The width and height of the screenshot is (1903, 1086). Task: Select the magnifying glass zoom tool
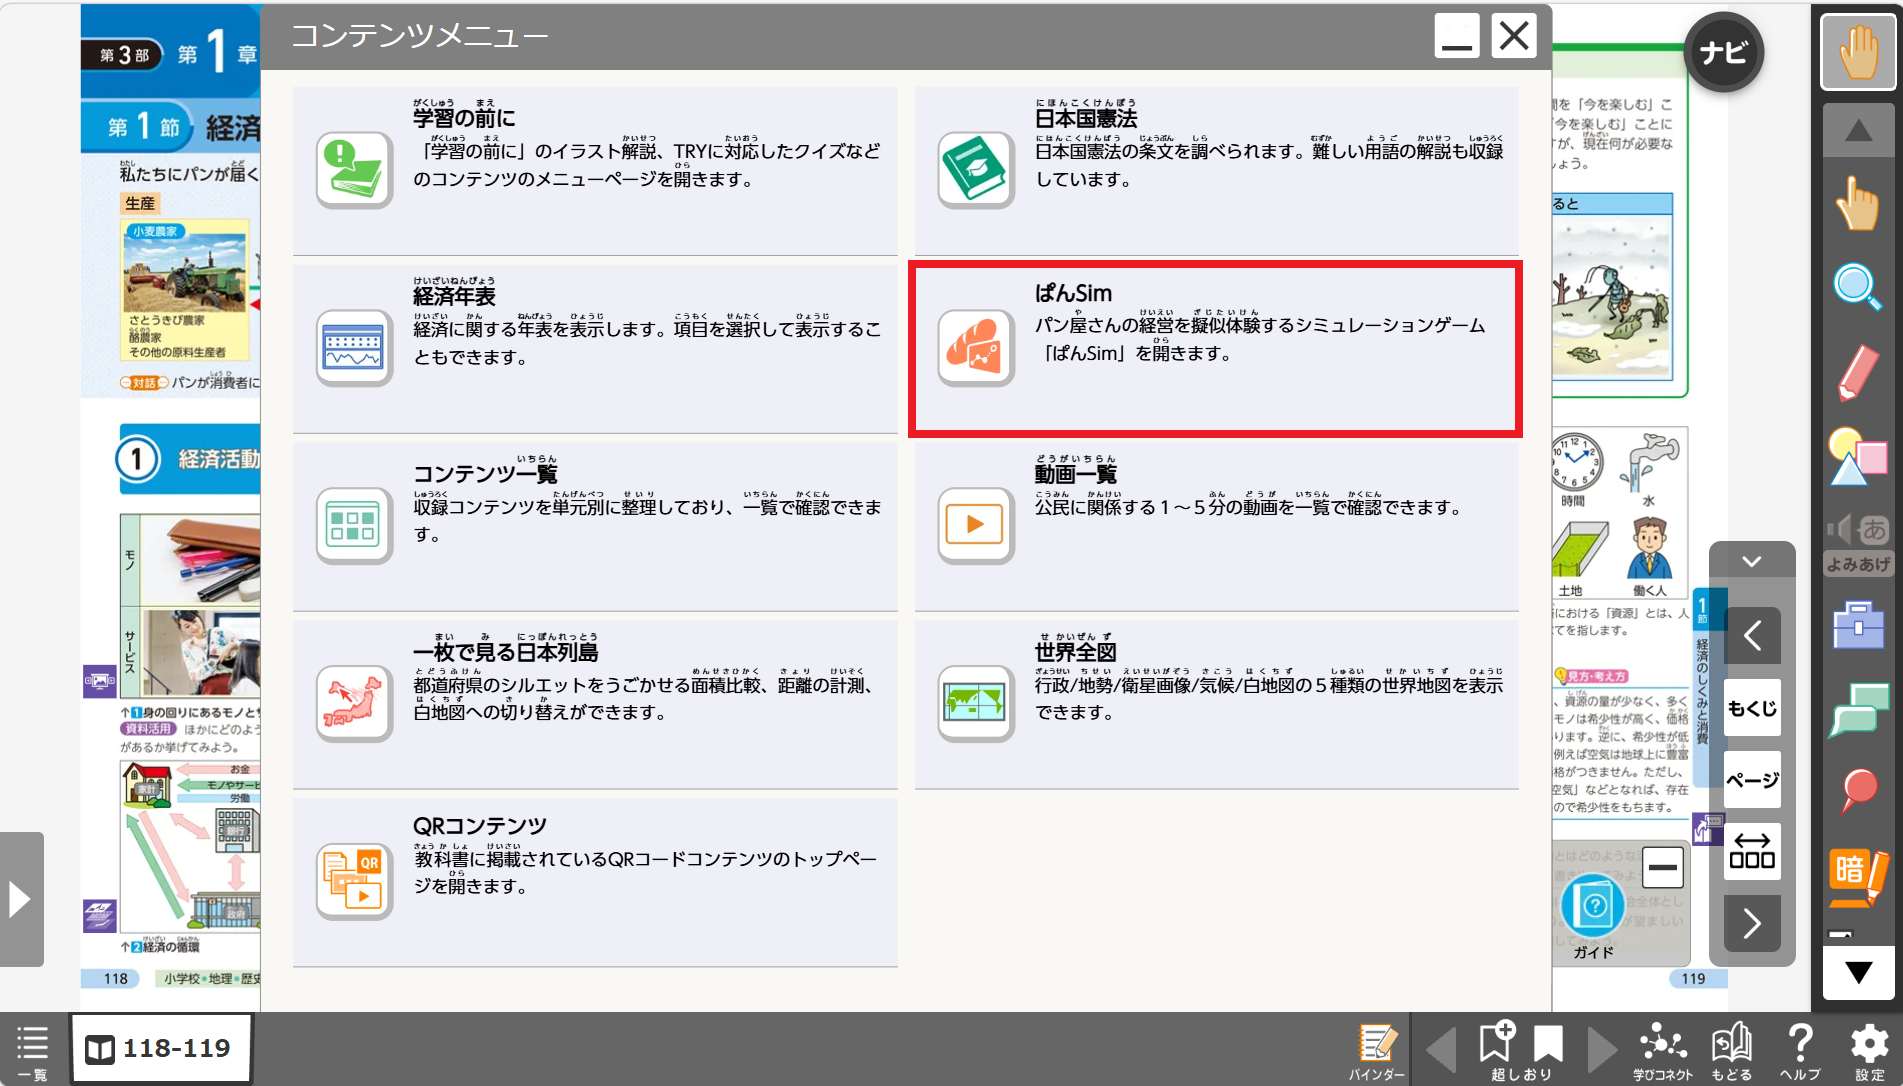pyautogui.click(x=1857, y=287)
